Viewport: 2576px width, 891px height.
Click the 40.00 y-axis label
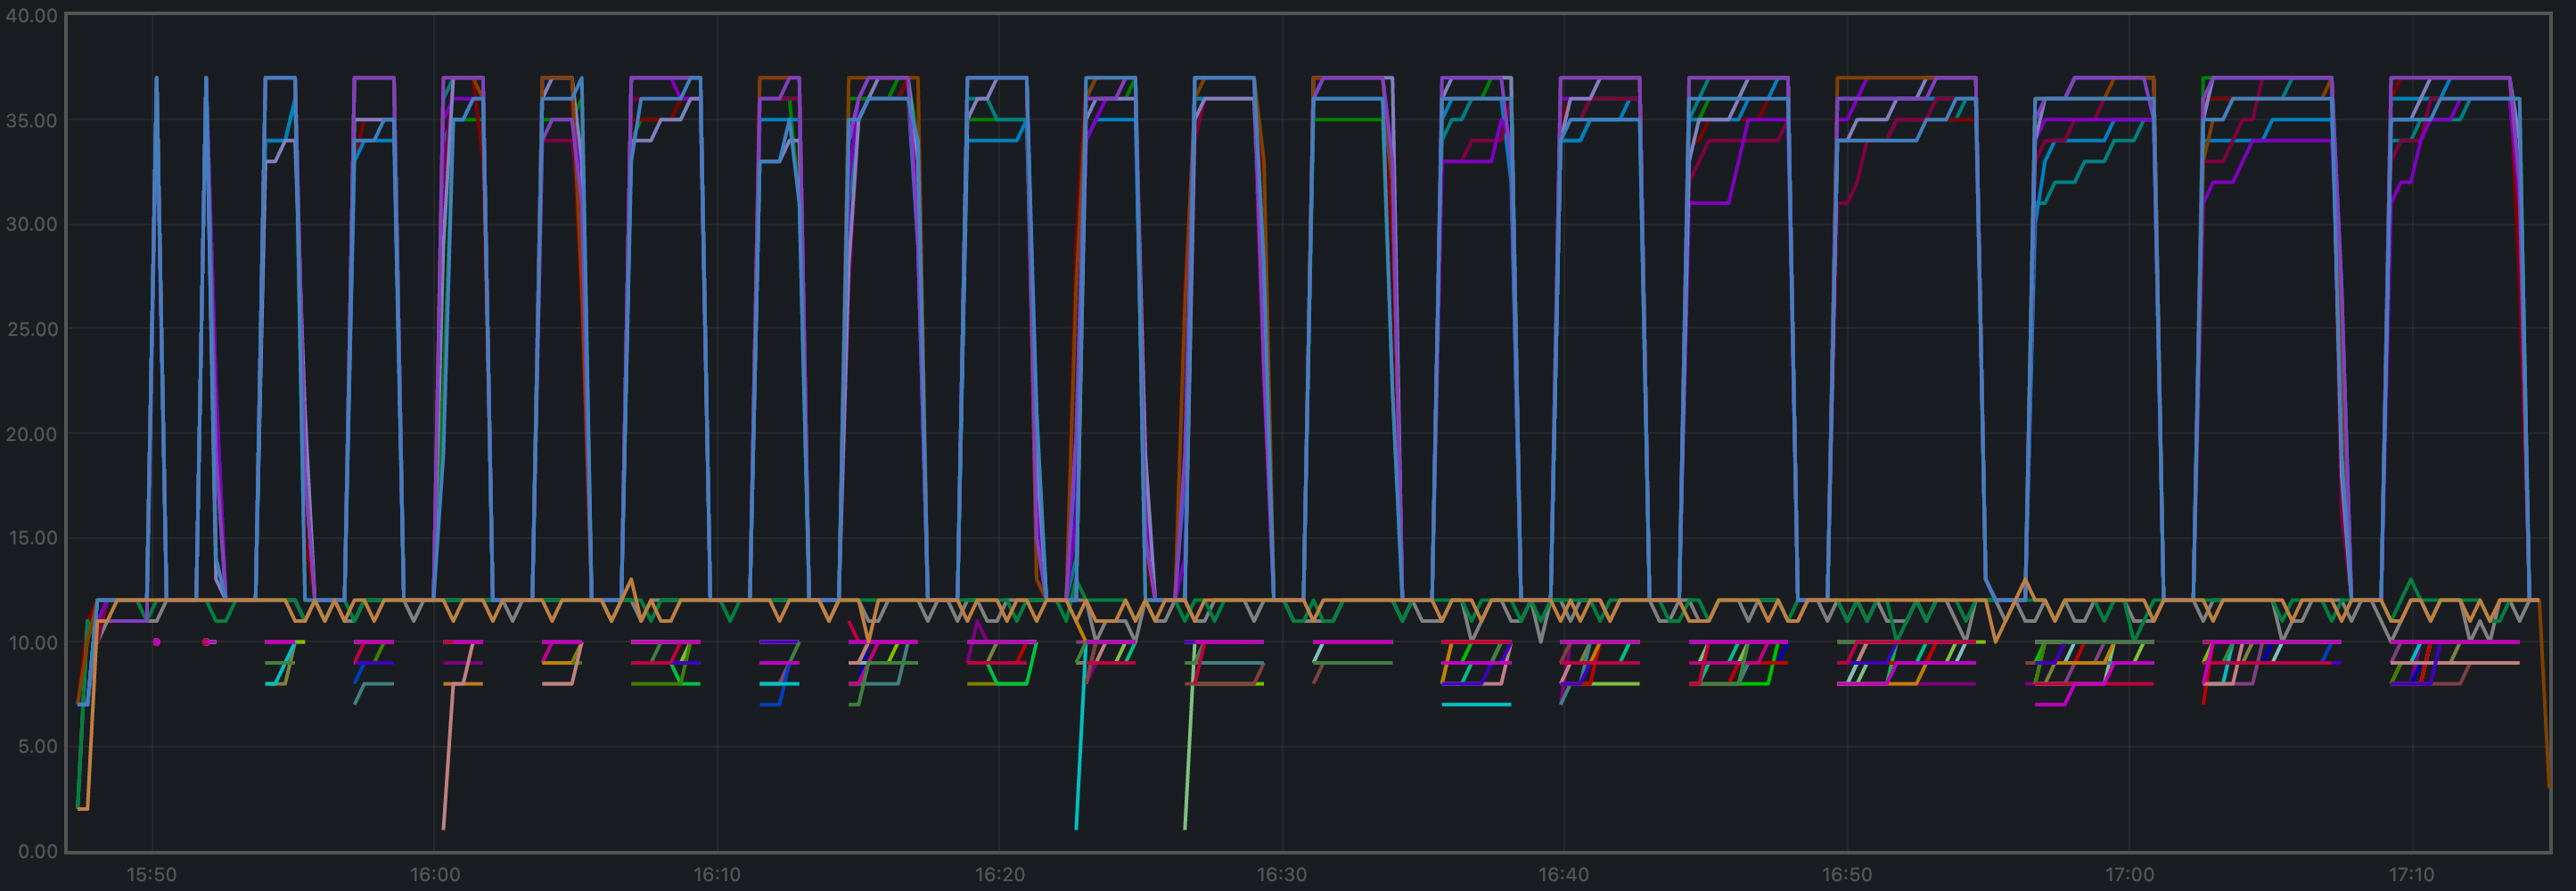click(x=32, y=16)
